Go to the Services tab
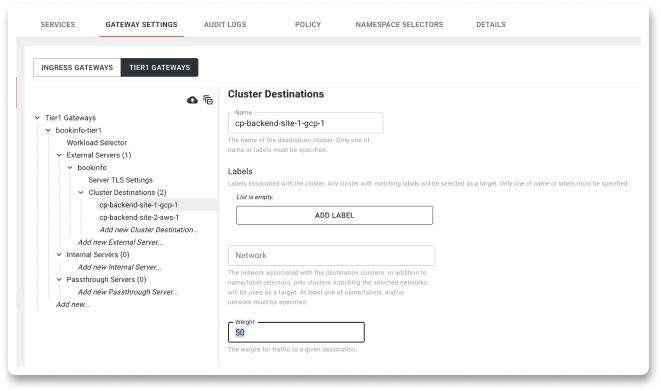This screenshot has height=391, width=661. [58, 24]
